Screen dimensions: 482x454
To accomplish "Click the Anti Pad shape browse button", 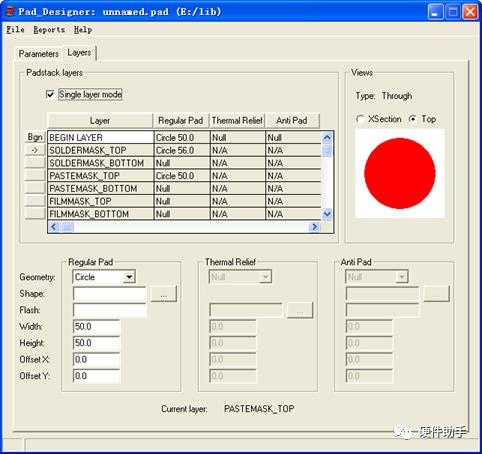I will tap(436, 294).
